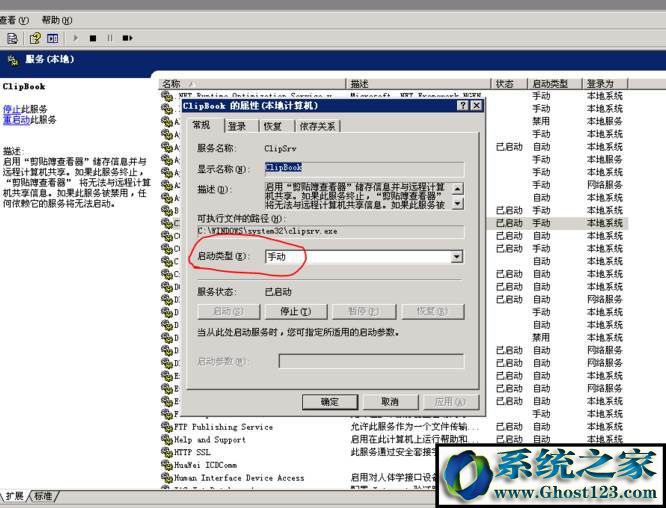Click the restart service toolbar icon
Screen dimensions: 666x508
(x=127, y=38)
